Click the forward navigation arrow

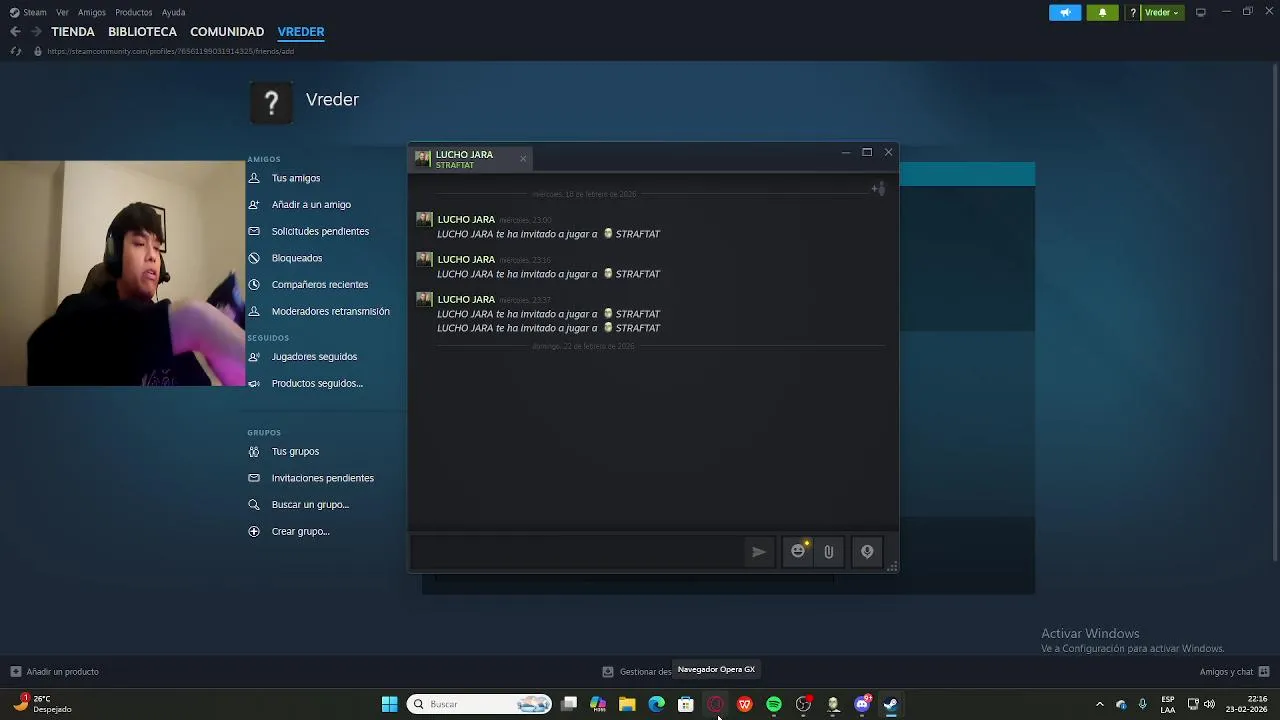coord(36,32)
